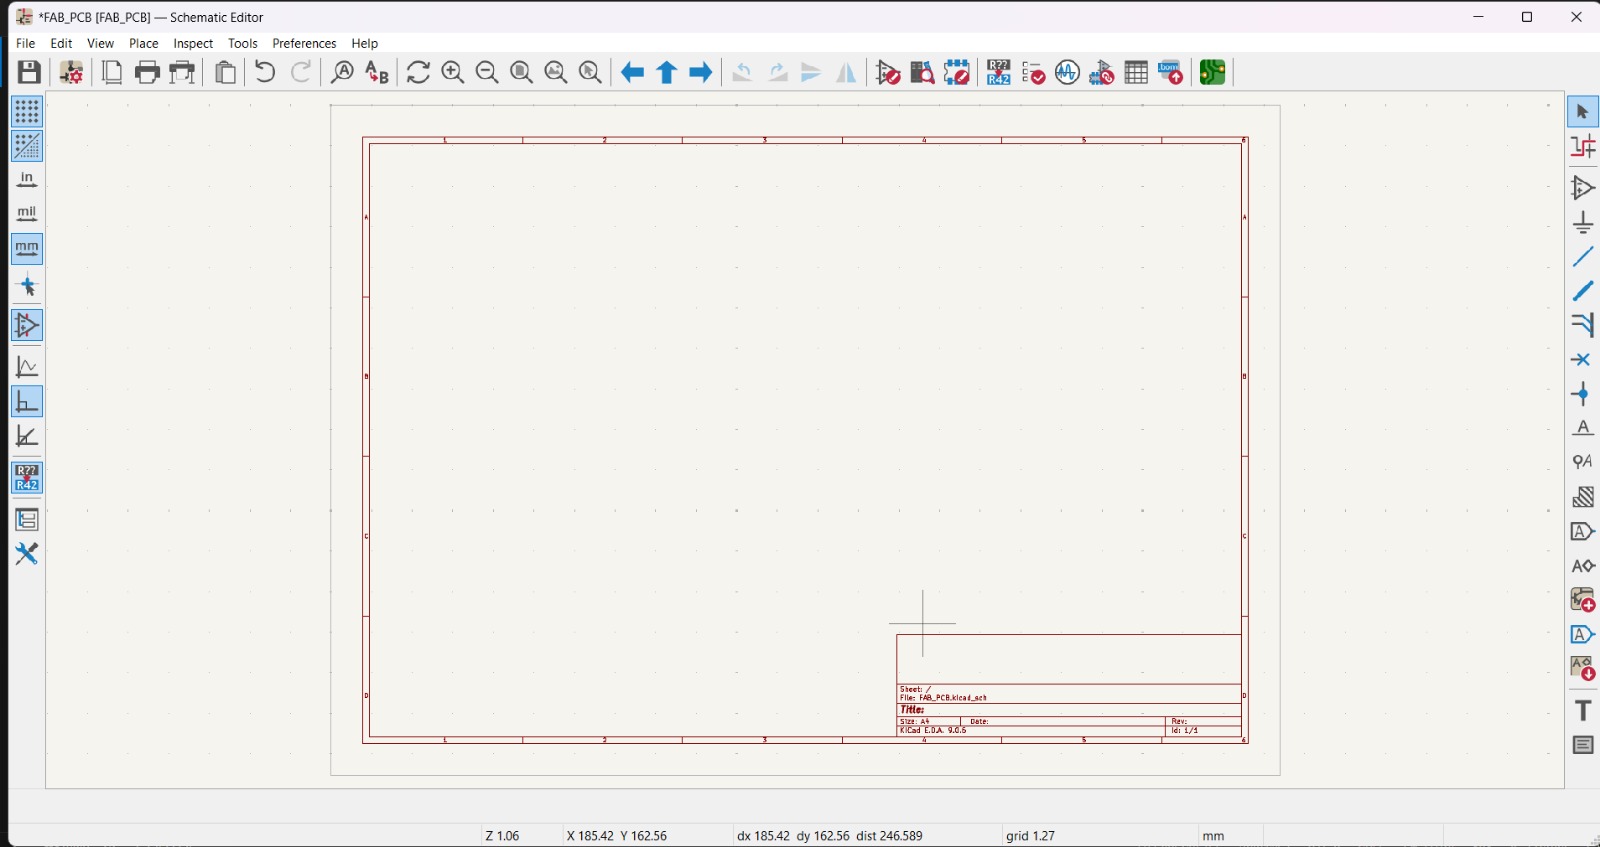Select the Draw Bus tool (thick blue line)
Image resolution: width=1600 pixels, height=847 pixels.
tap(1583, 291)
